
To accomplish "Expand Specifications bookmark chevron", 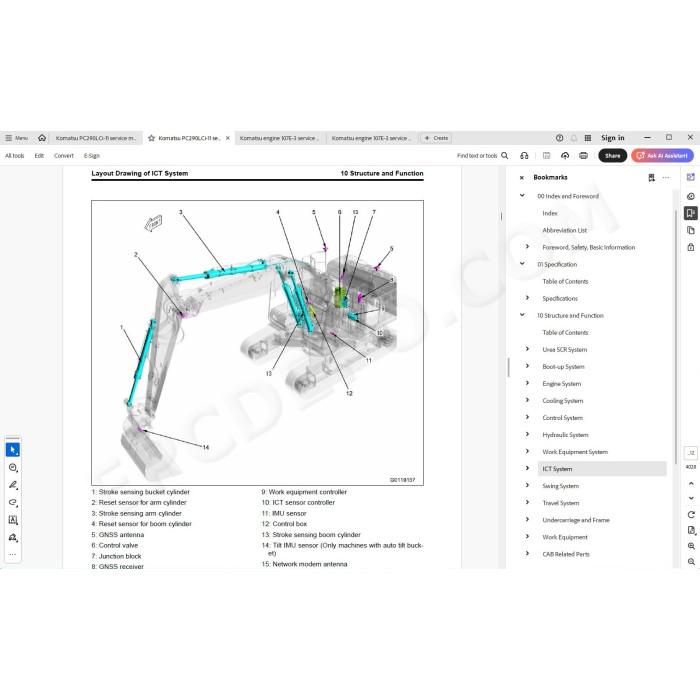I will (527, 298).
